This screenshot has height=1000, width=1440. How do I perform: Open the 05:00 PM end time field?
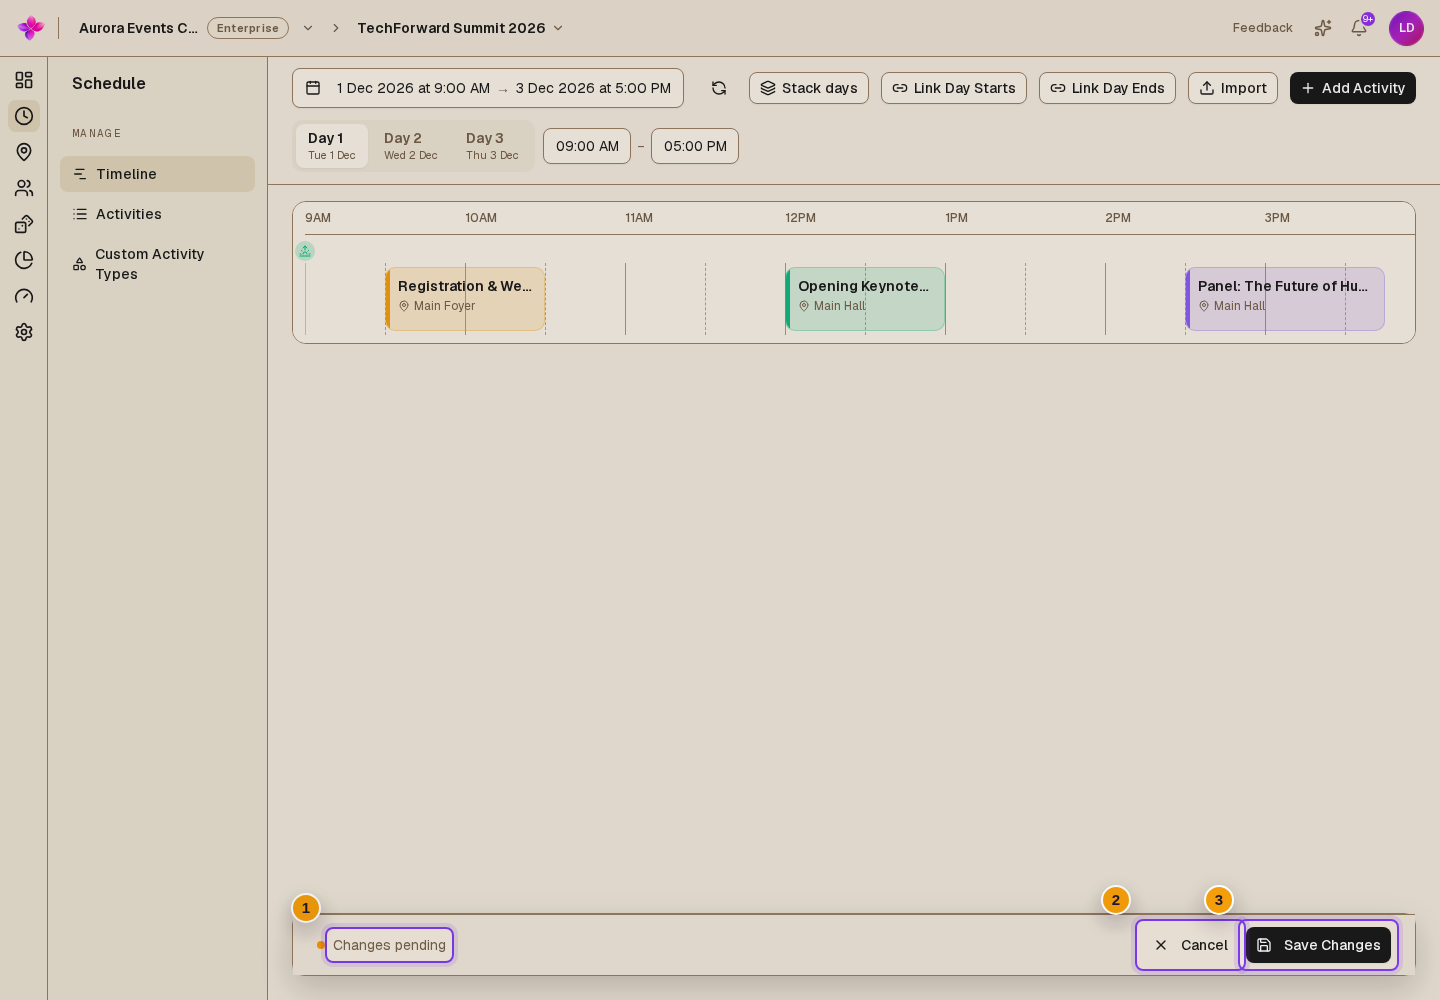[695, 146]
